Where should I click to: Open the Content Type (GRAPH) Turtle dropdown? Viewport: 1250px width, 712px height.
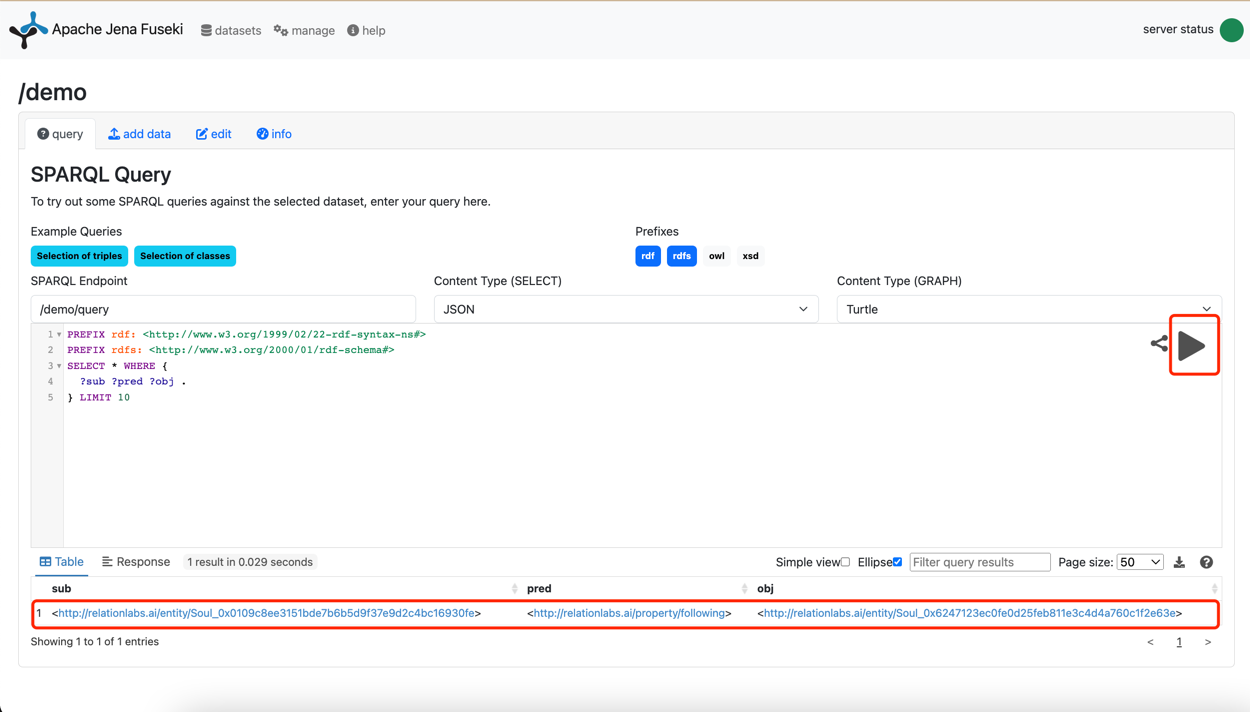[x=1028, y=309]
